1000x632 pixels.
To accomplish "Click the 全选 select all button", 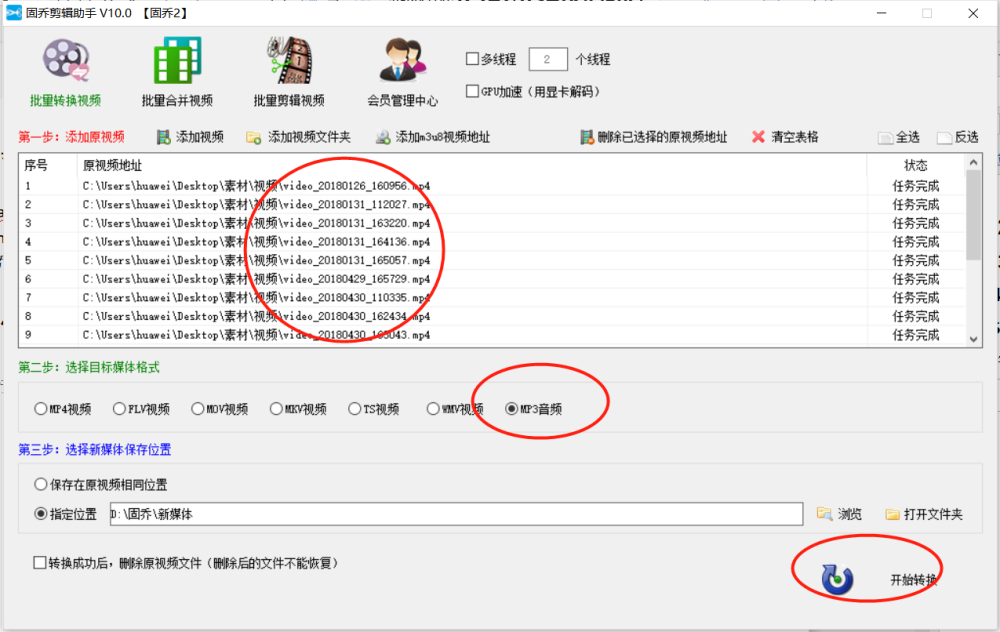I will [899, 137].
